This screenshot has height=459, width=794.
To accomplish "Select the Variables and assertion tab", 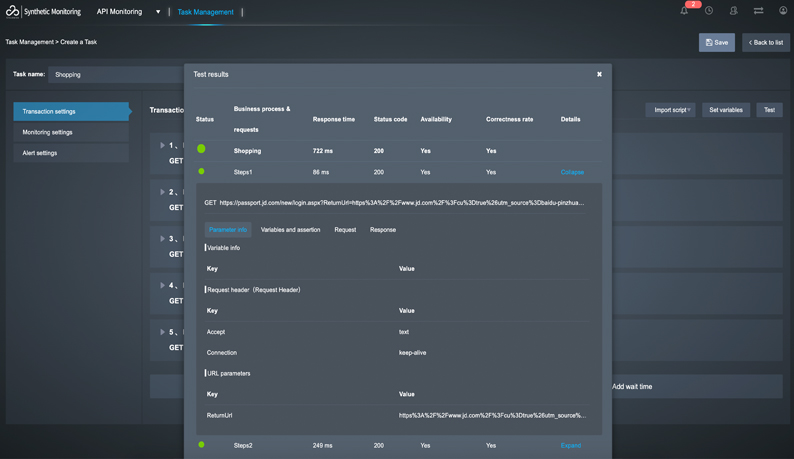I will [x=290, y=230].
